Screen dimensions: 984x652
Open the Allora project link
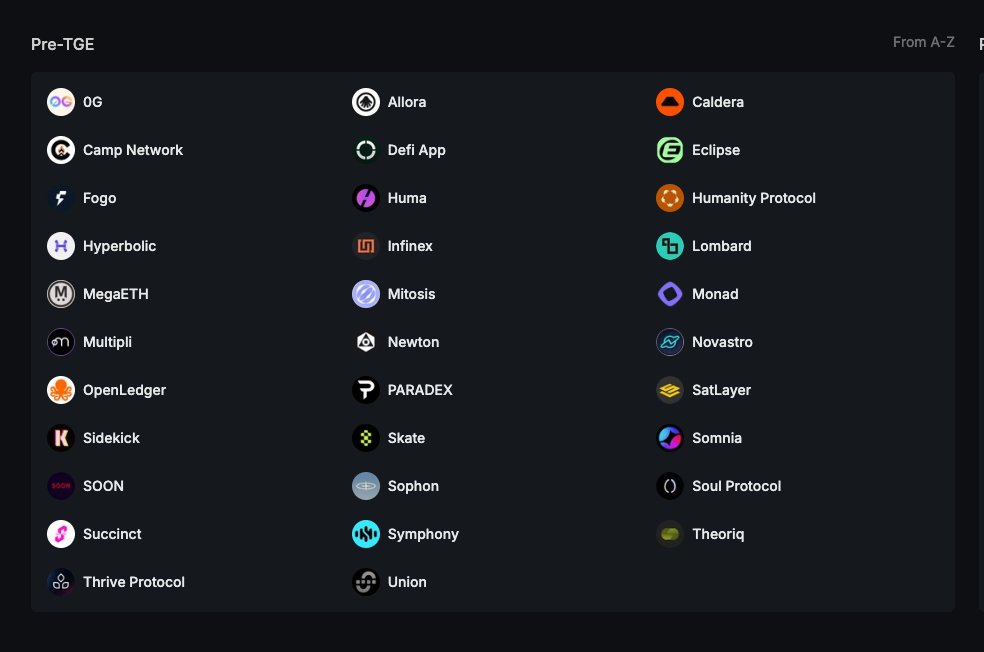(x=407, y=102)
